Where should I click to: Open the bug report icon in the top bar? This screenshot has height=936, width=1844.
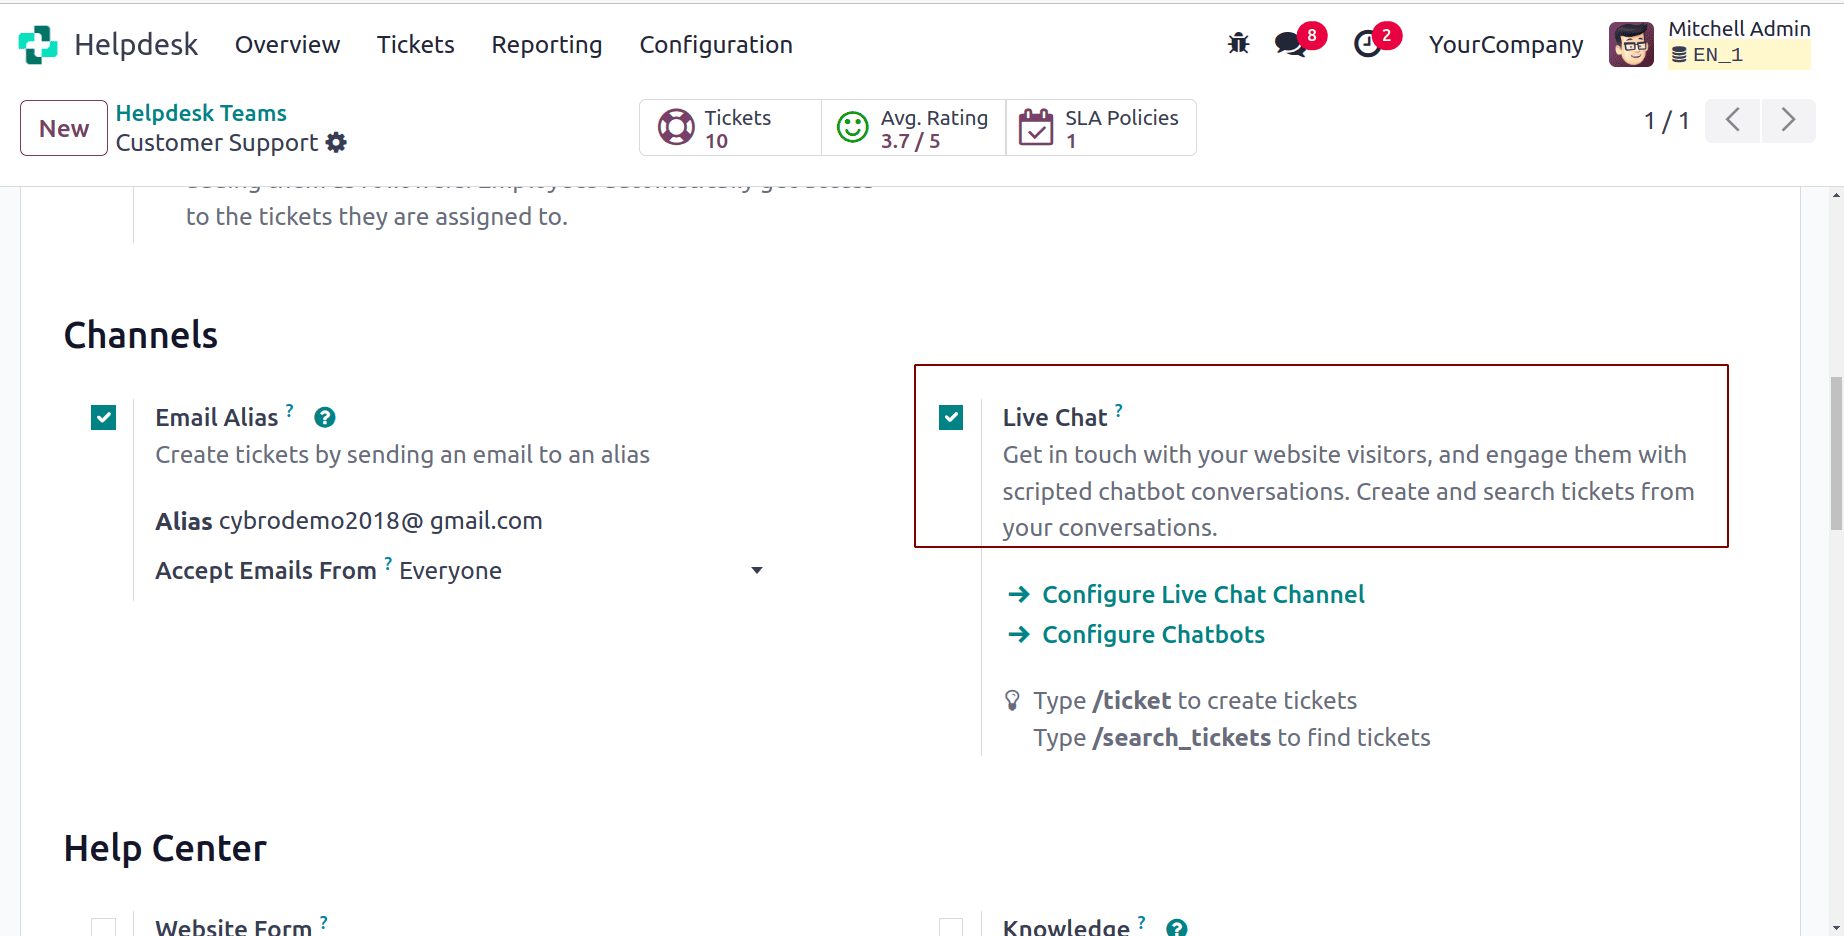1238,44
